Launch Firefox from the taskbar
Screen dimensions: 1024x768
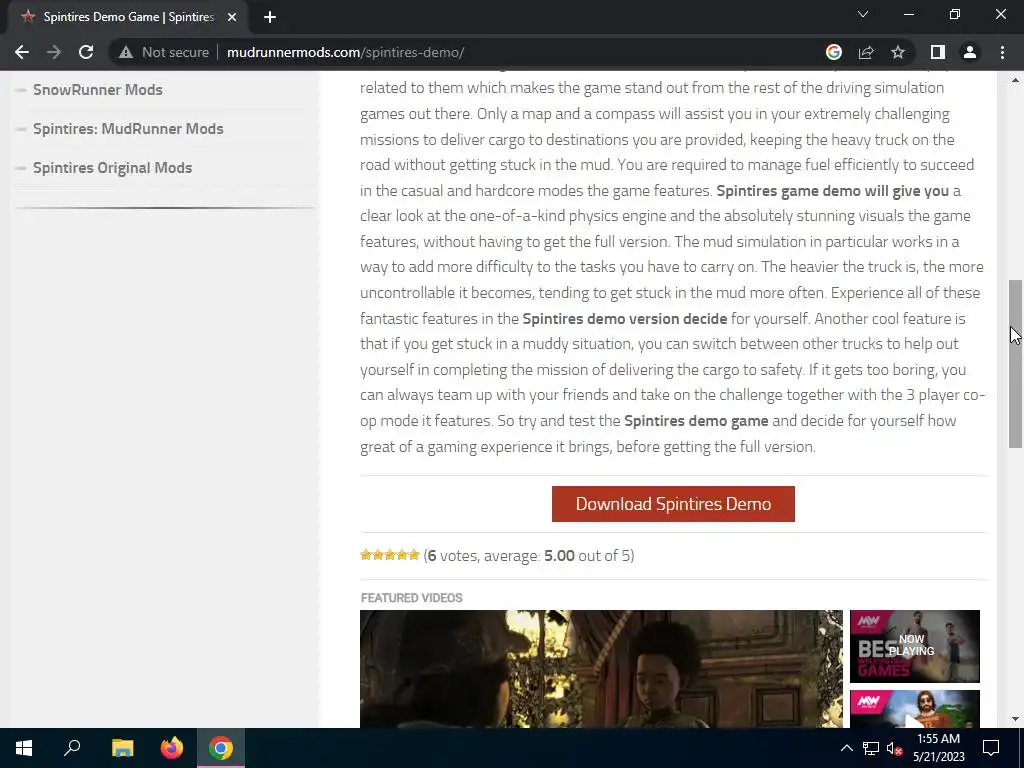tap(172, 748)
